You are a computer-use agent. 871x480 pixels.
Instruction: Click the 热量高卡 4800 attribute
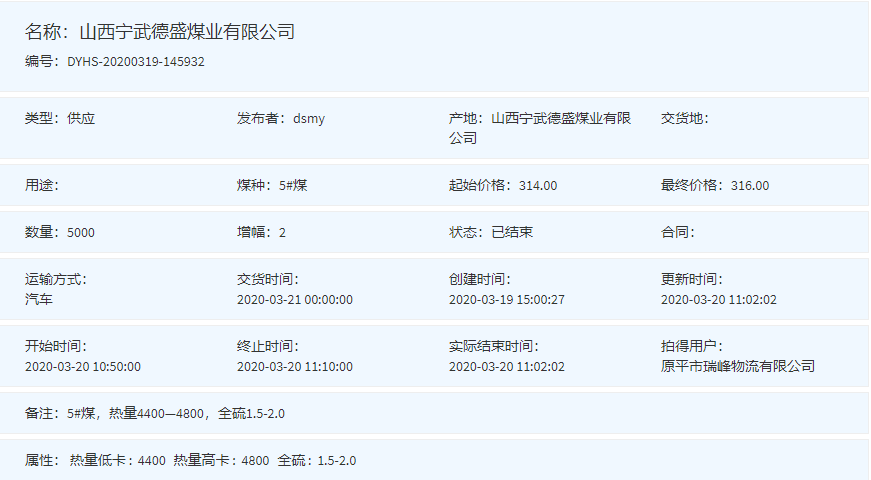(221, 461)
